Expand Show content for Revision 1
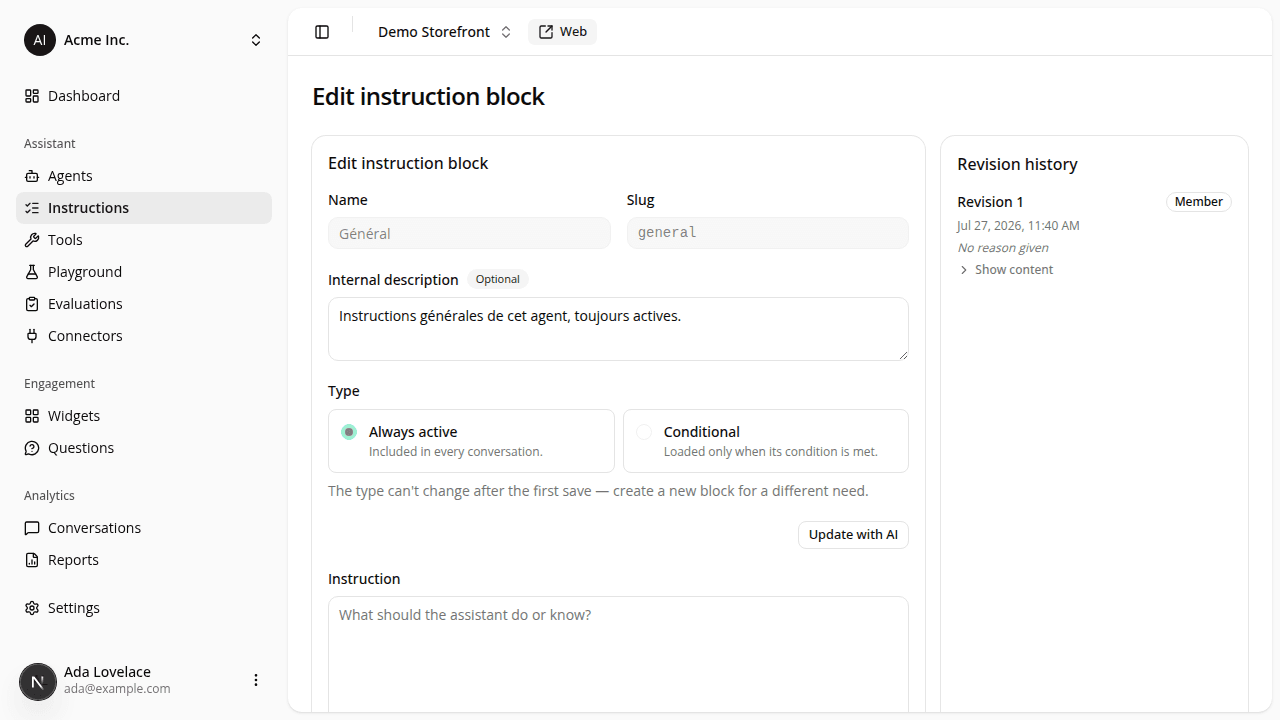 [x=1006, y=270]
